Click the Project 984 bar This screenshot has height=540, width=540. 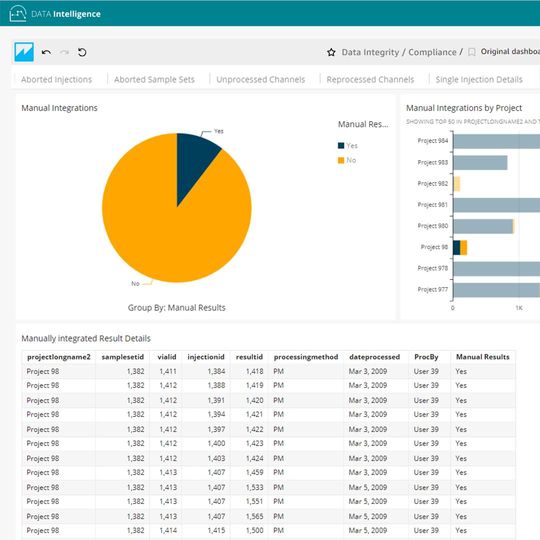[x=496, y=142]
